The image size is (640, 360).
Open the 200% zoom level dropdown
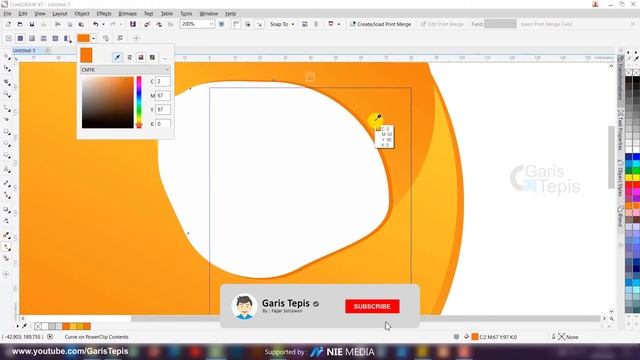pyautogui.click(x=211, y=24)
